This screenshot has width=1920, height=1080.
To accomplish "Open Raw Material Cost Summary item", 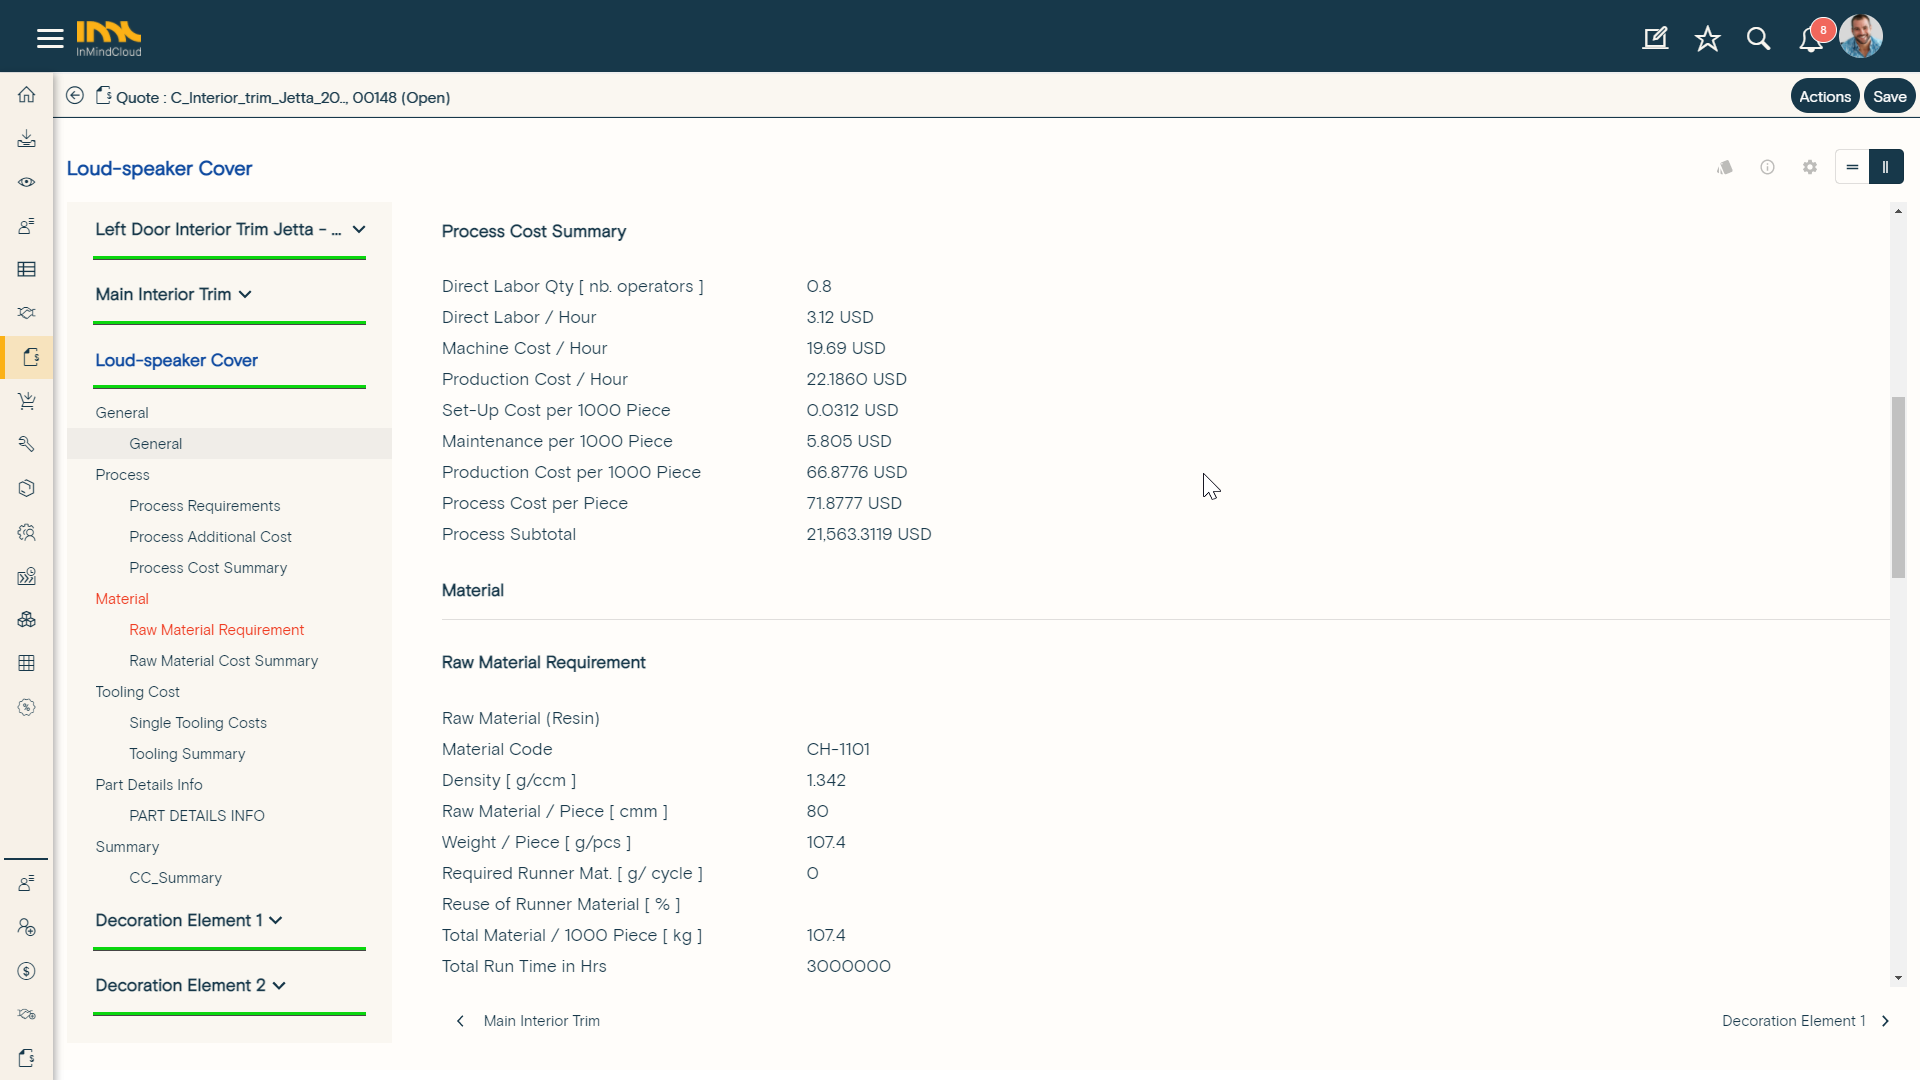I will (x=223, y=661).
